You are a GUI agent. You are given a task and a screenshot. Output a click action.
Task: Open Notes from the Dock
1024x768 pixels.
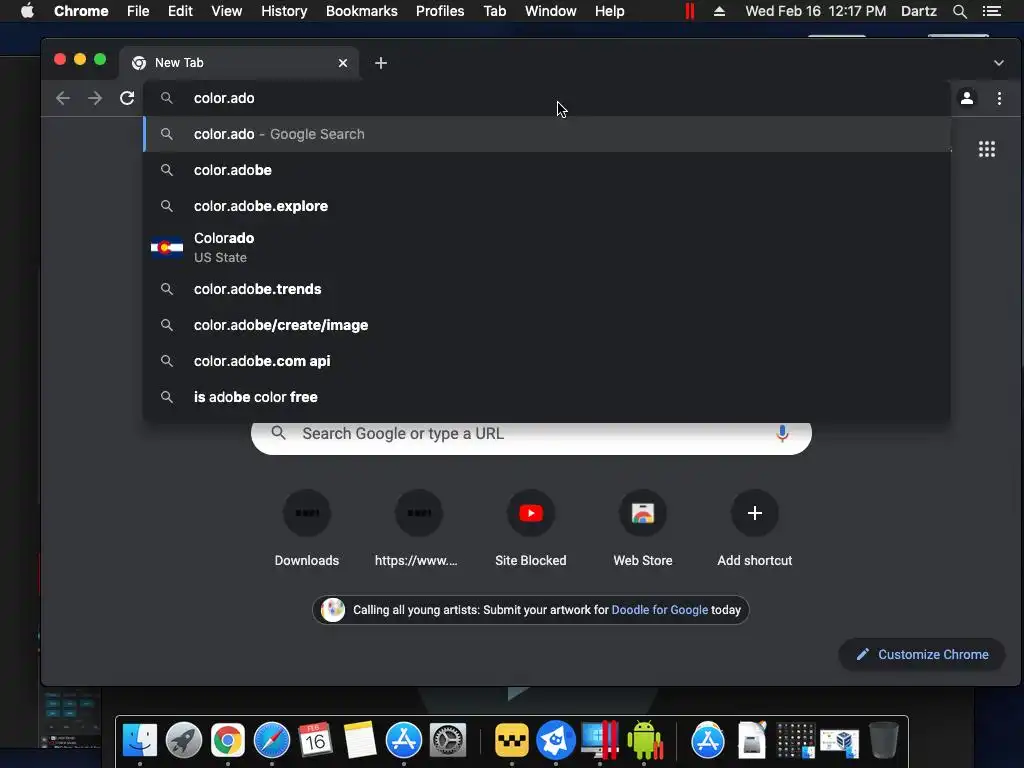(x=359, y=741)
